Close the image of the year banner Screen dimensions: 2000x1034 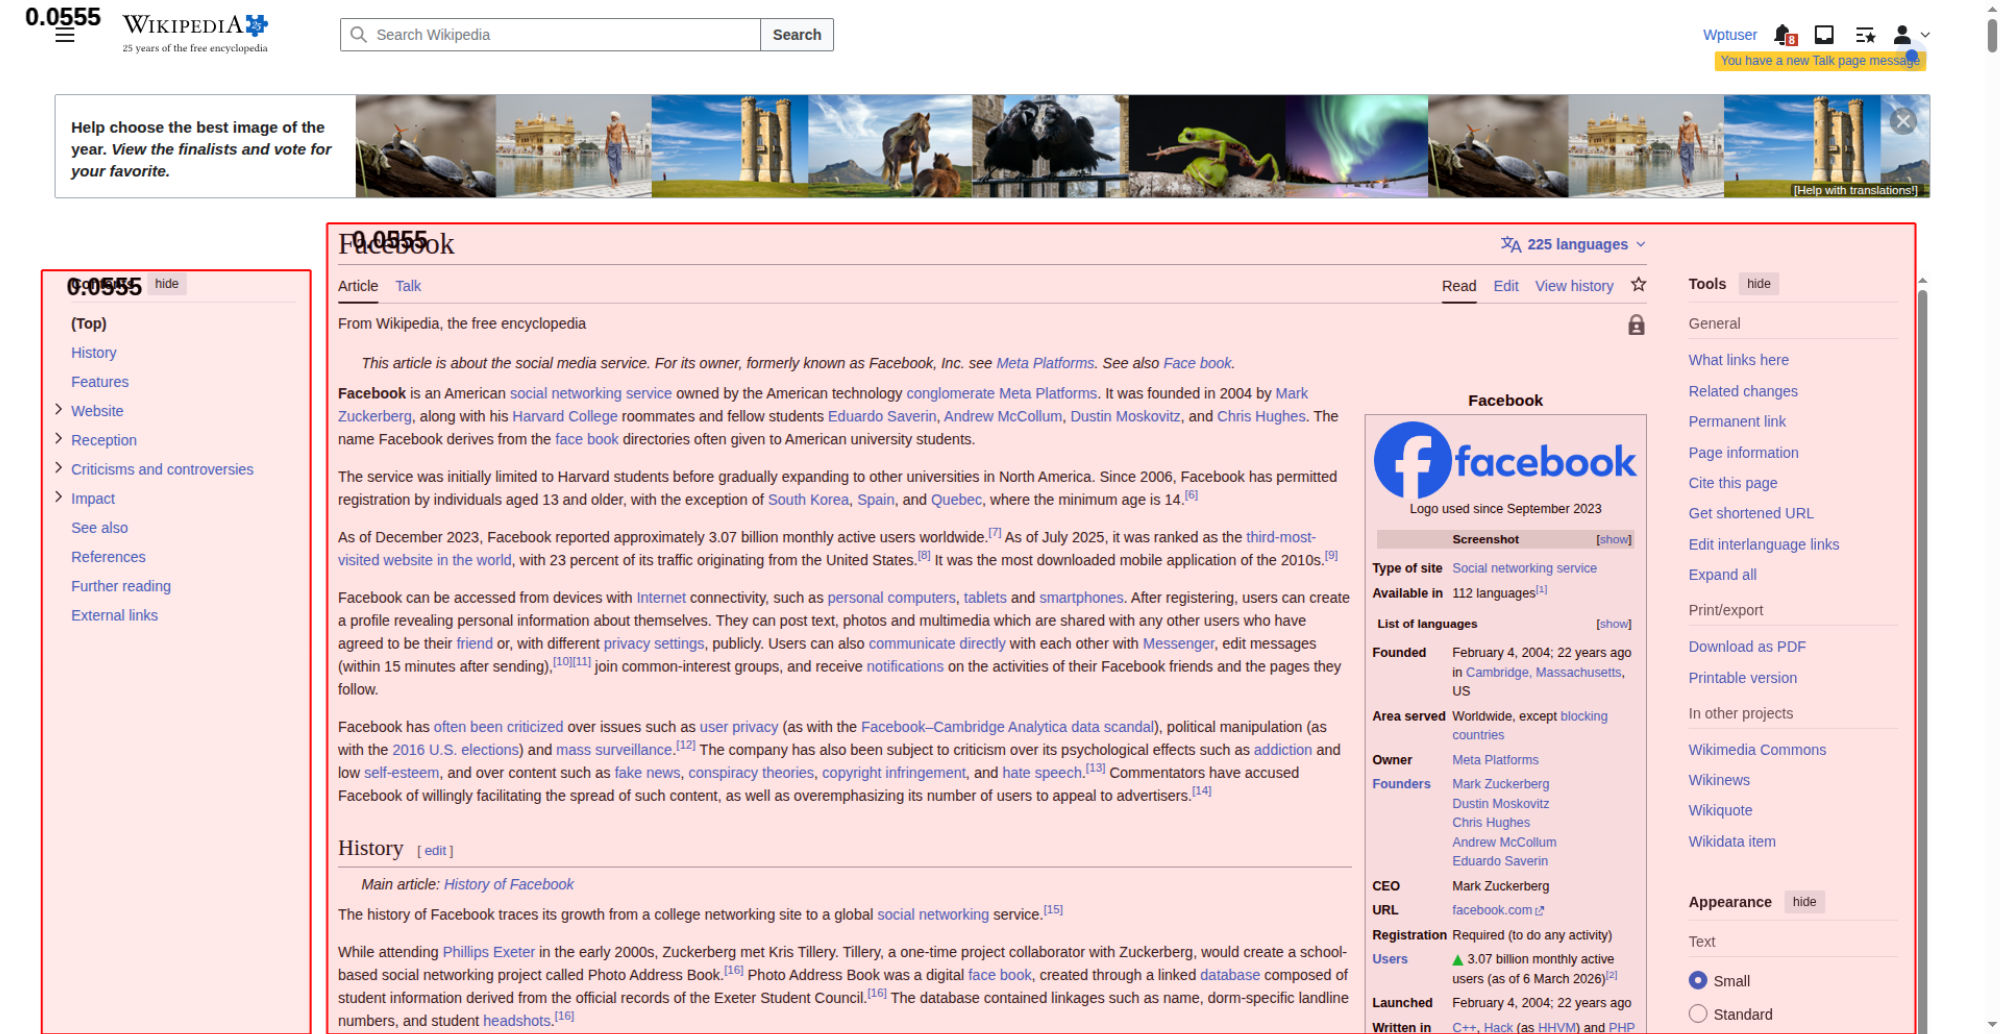point(1902,121)
